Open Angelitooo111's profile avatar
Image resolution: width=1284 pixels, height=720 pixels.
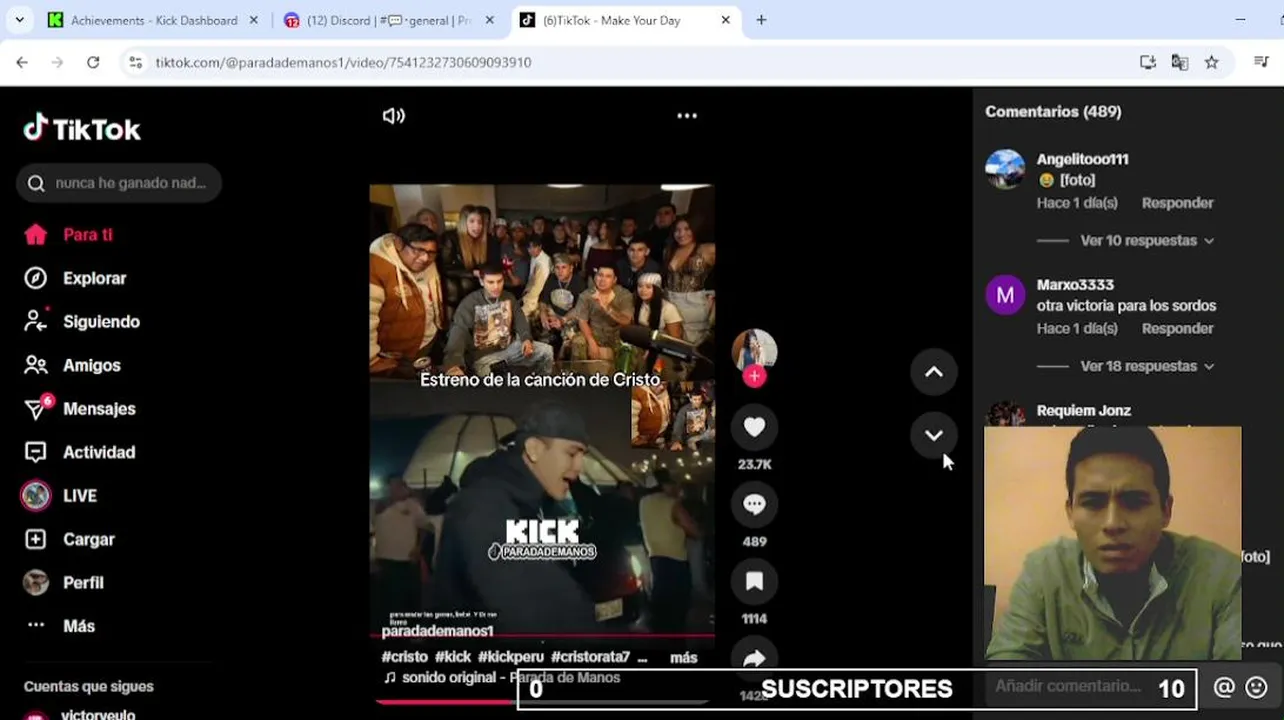(x=1005, y=169)
